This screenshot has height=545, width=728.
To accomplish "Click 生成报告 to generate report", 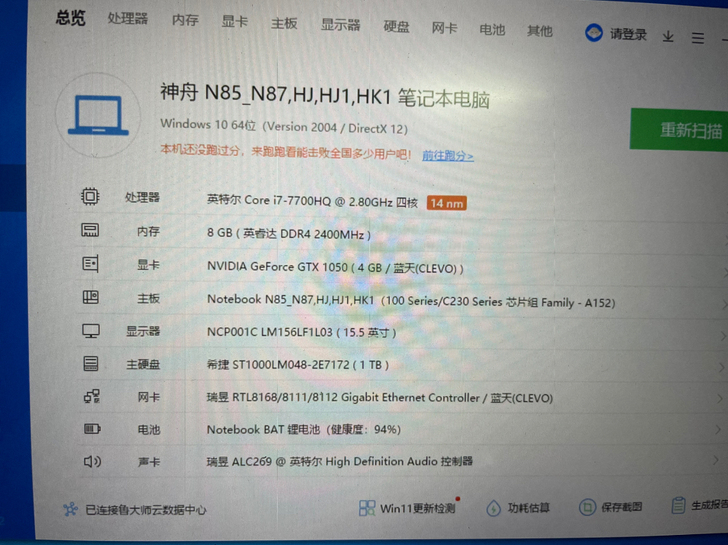I will (709, 506).
